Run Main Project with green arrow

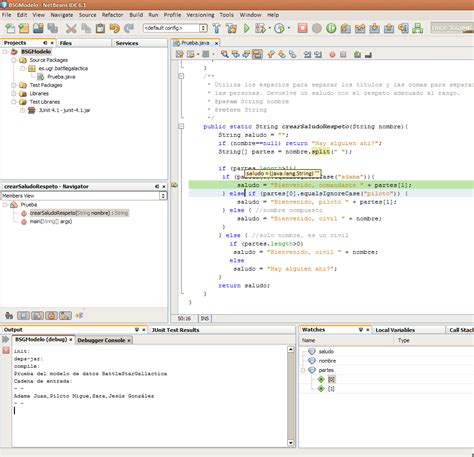click(x=247, y=28)
